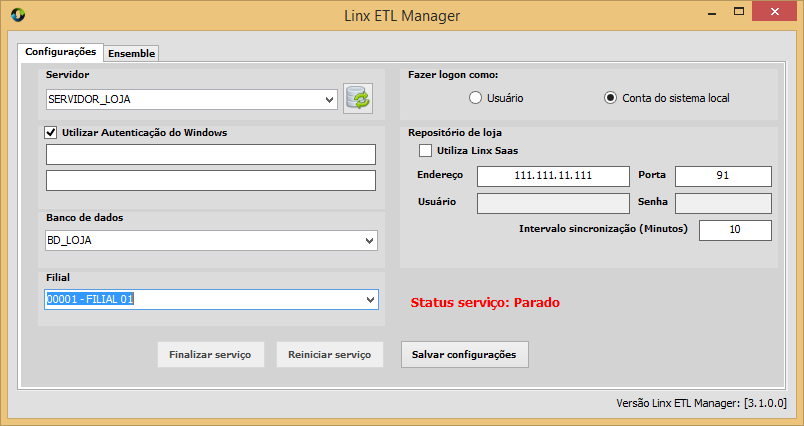Click the Senha input field
Viewport: 804px width, 426px height.
723,204
